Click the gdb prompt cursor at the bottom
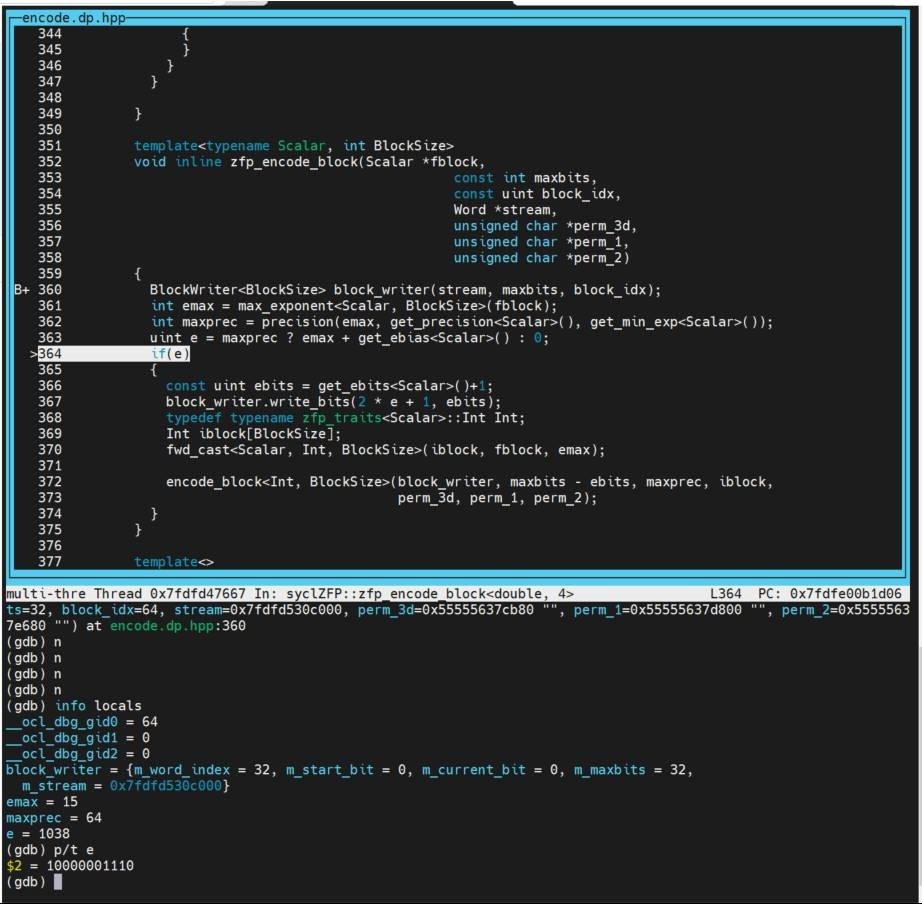 [x=58, y=882]
